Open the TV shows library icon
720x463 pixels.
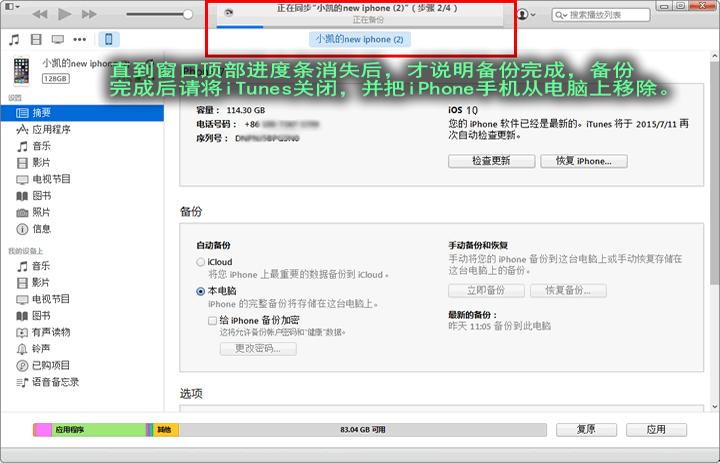(x=58, y=40)
